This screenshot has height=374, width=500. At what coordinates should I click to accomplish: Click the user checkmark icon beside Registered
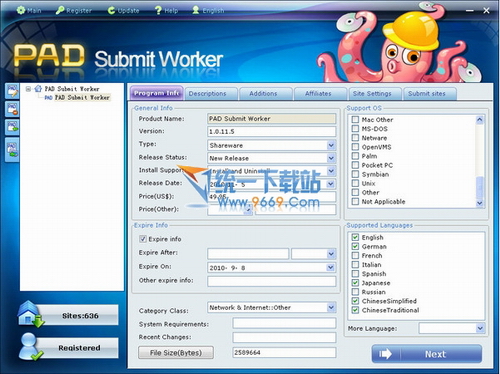(x=30, y=347)
